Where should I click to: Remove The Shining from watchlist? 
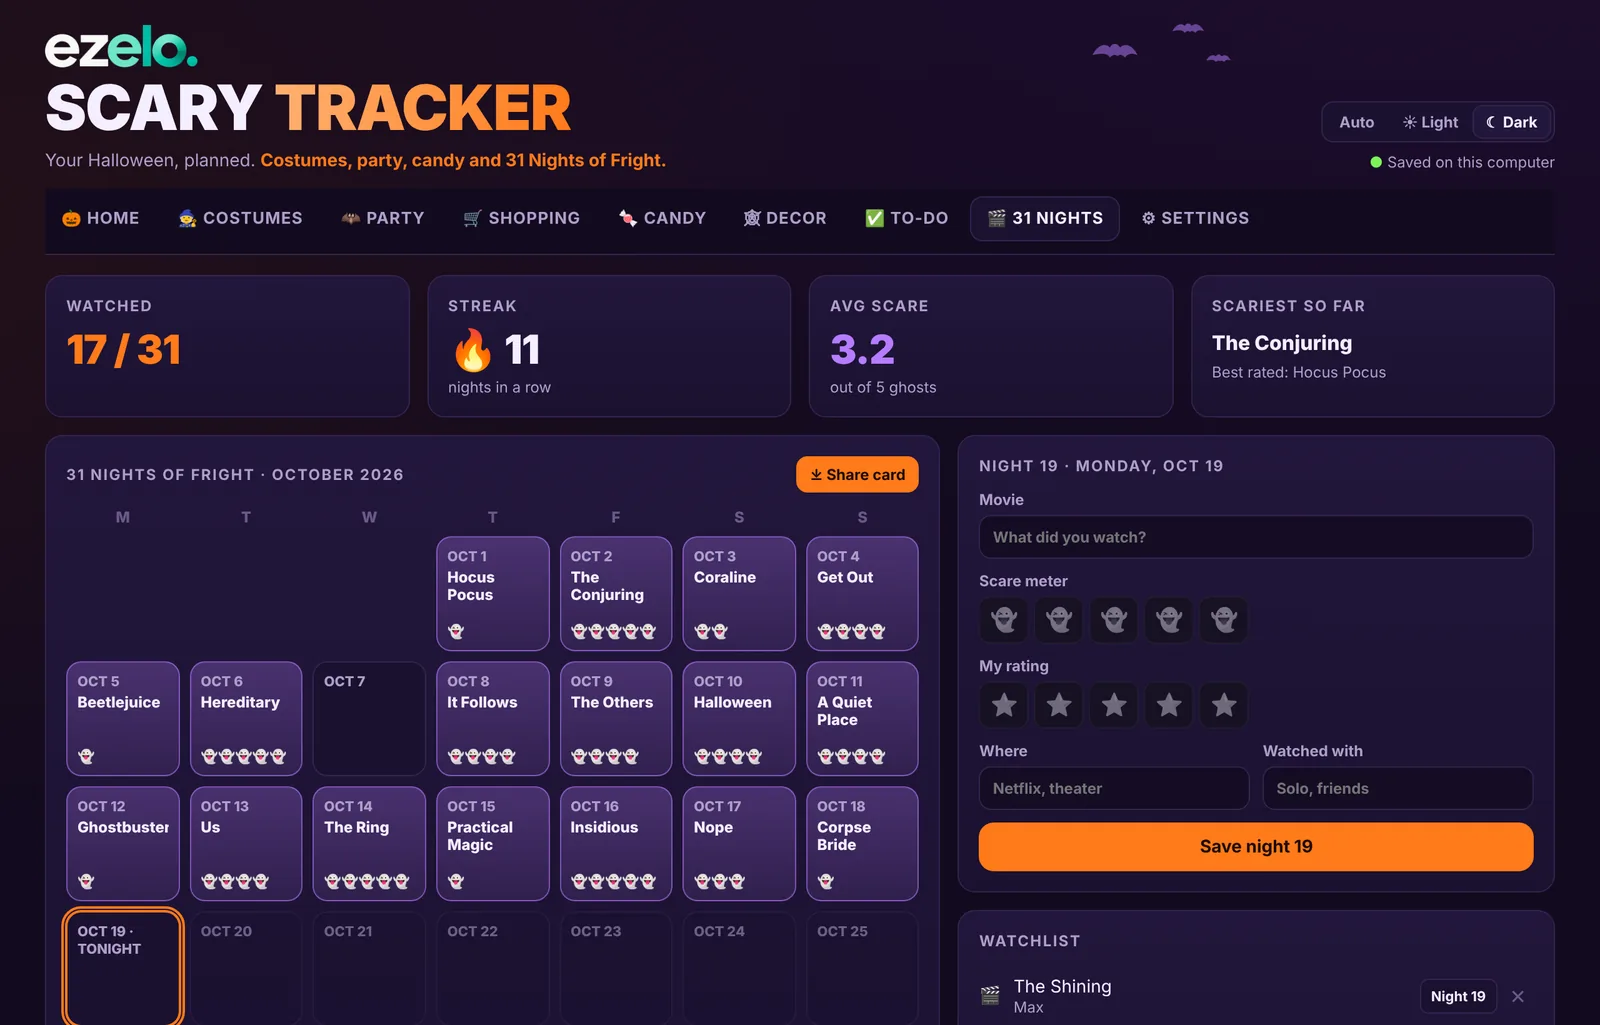(x=1518, y=996)
